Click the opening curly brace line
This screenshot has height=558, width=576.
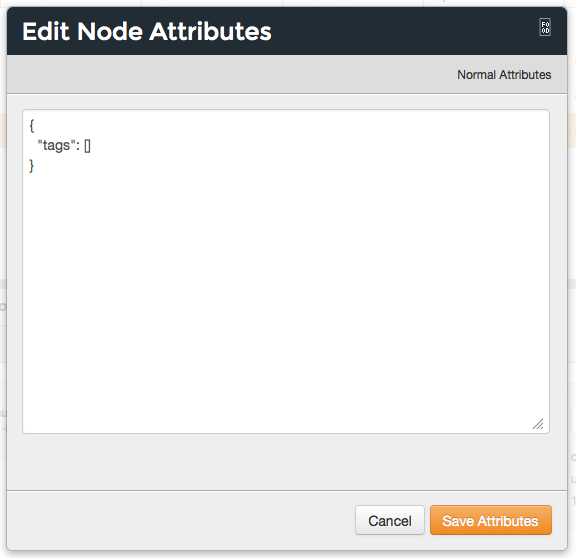pyautogui.click(x=32, y=126)
